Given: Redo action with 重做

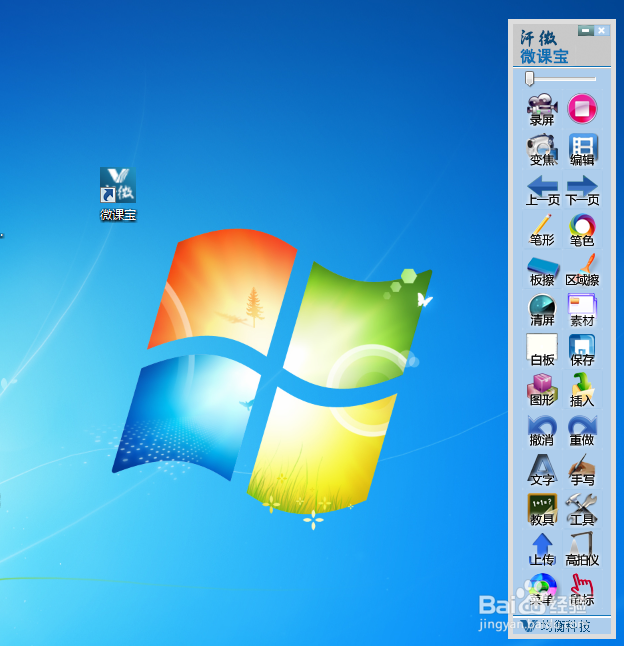Looking at the screenshot, I should [x=582, y=430].
